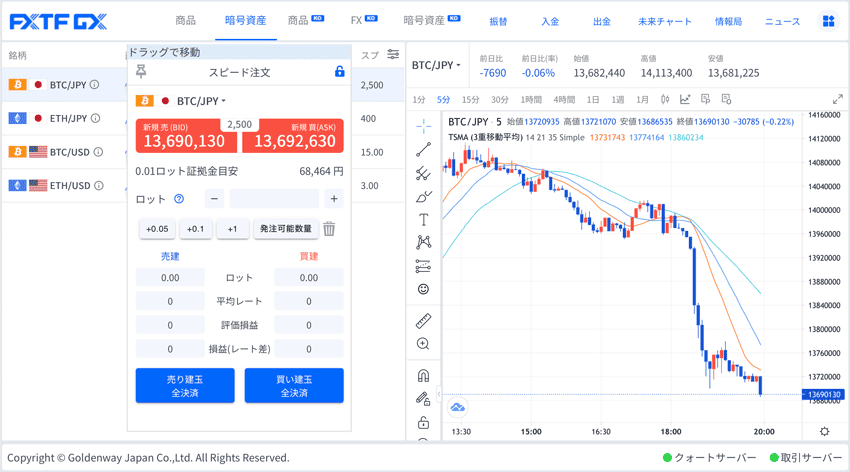Screen dimensions: 850x472
Task: Click the info icon next to BTC/USD row
Action: click(x=98, y=152)
